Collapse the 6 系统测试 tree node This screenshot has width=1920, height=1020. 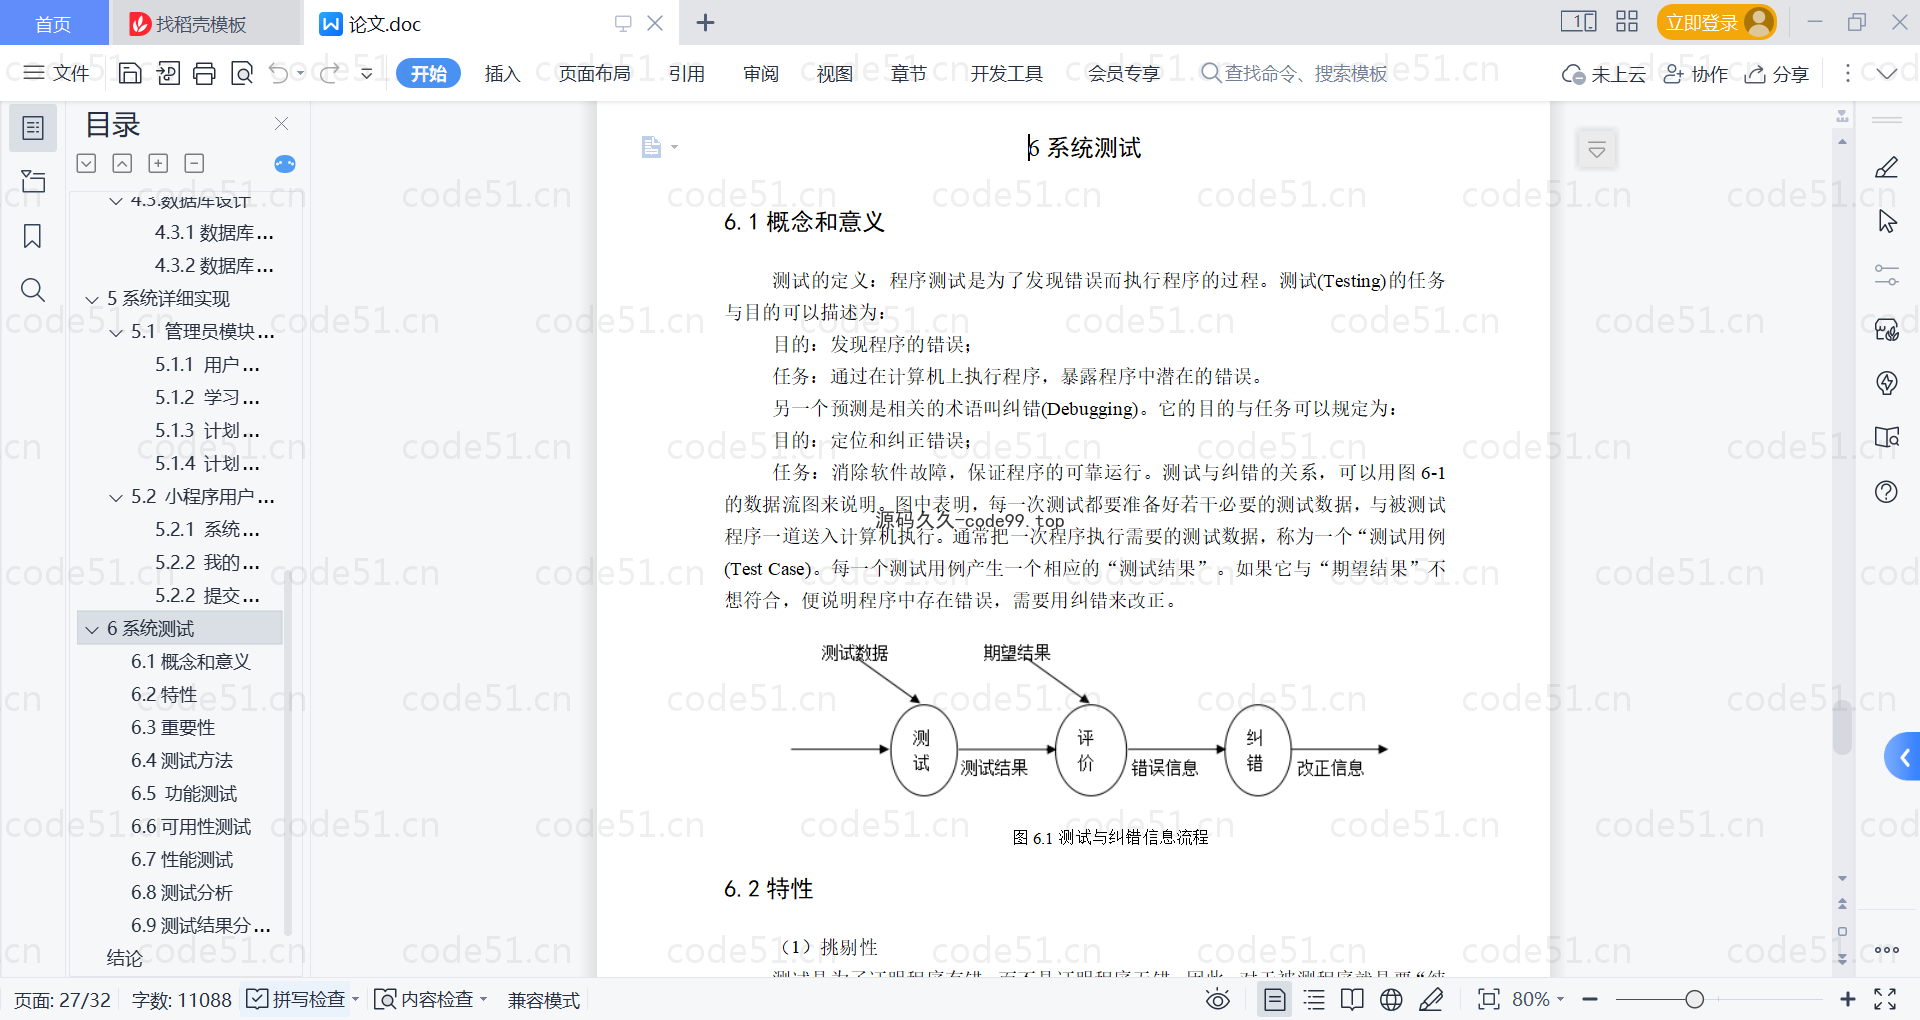tap(92, 629)
